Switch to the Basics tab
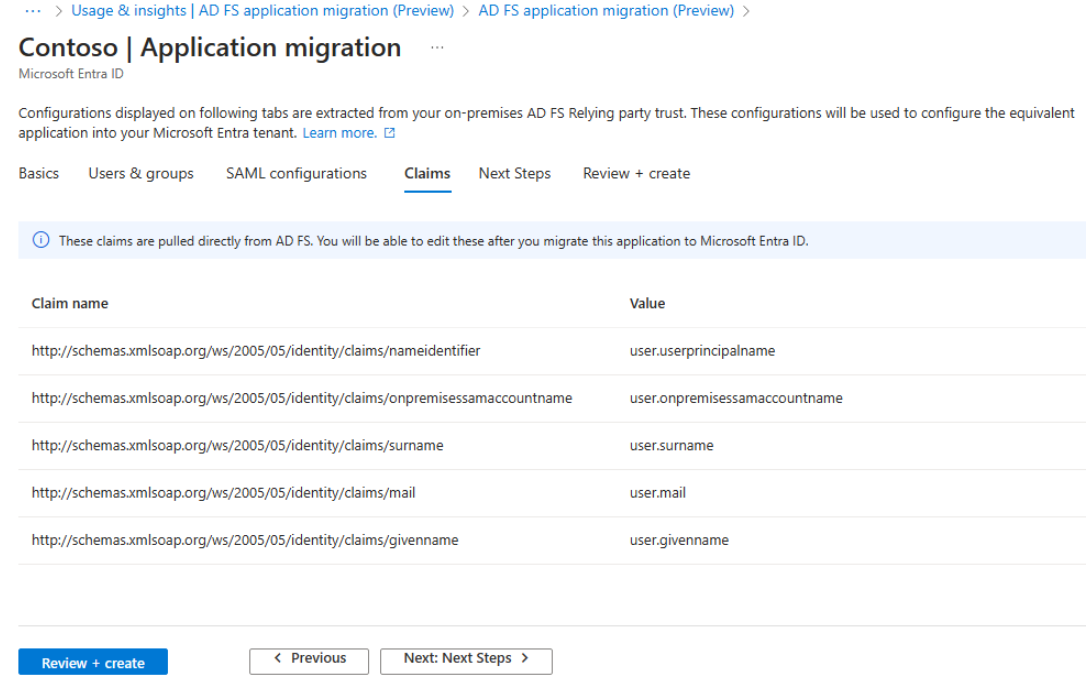1086x688 pixels. pos(39,173)
